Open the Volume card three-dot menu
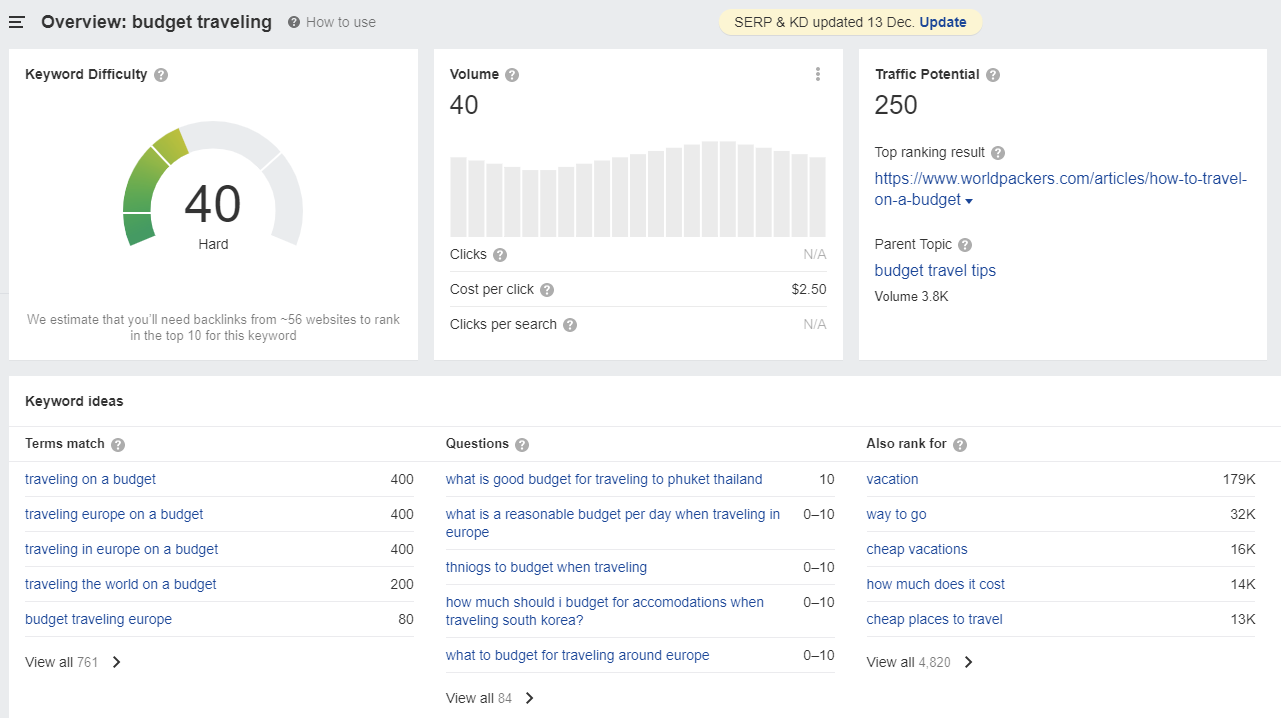 pos(818,74)
